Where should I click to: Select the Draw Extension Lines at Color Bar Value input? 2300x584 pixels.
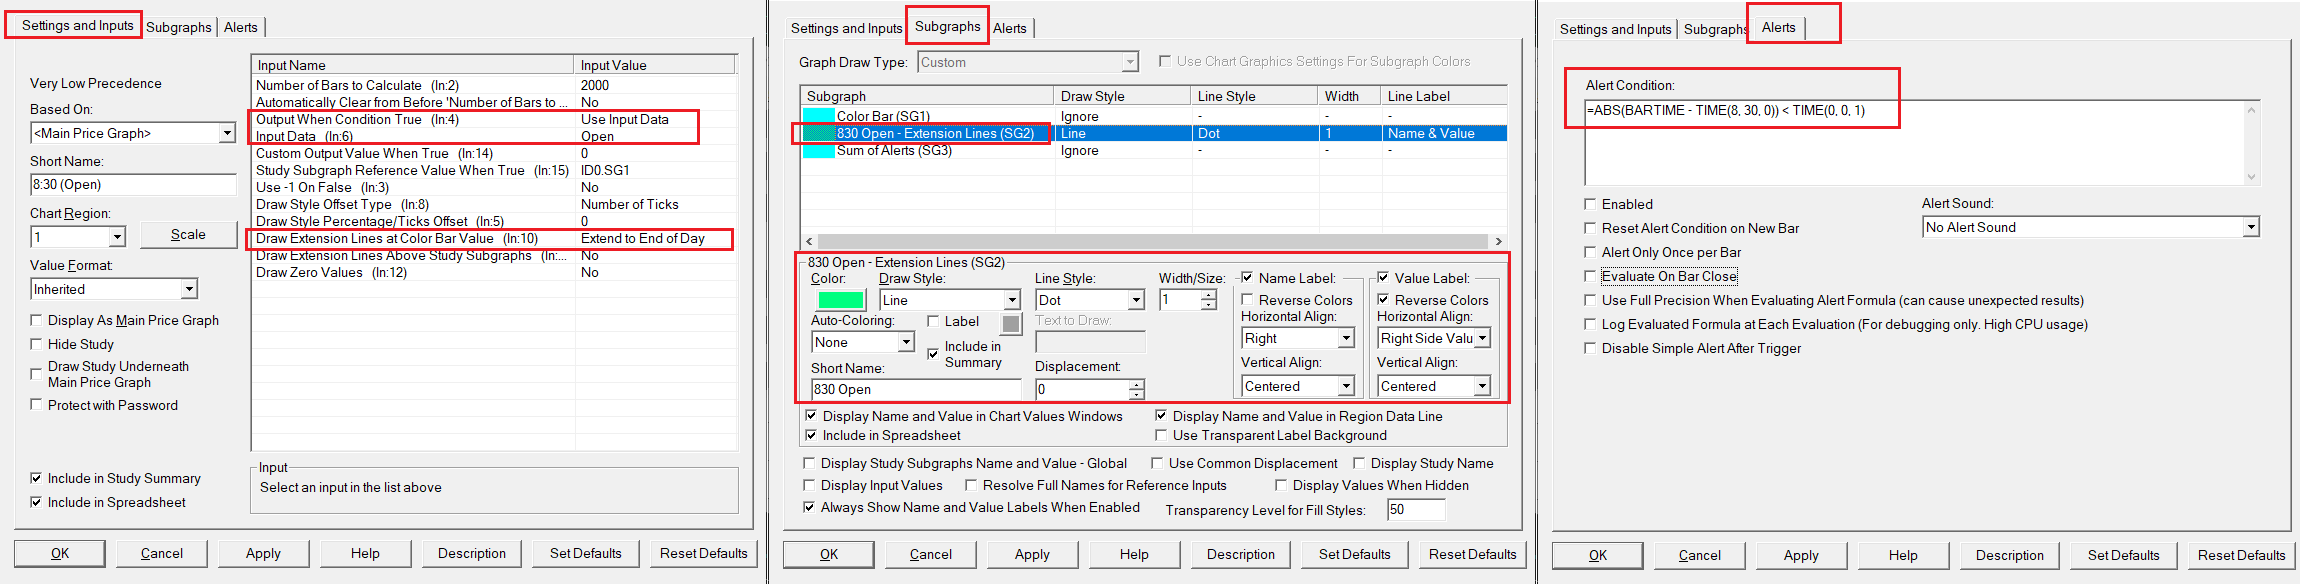[x=396, y=239]
